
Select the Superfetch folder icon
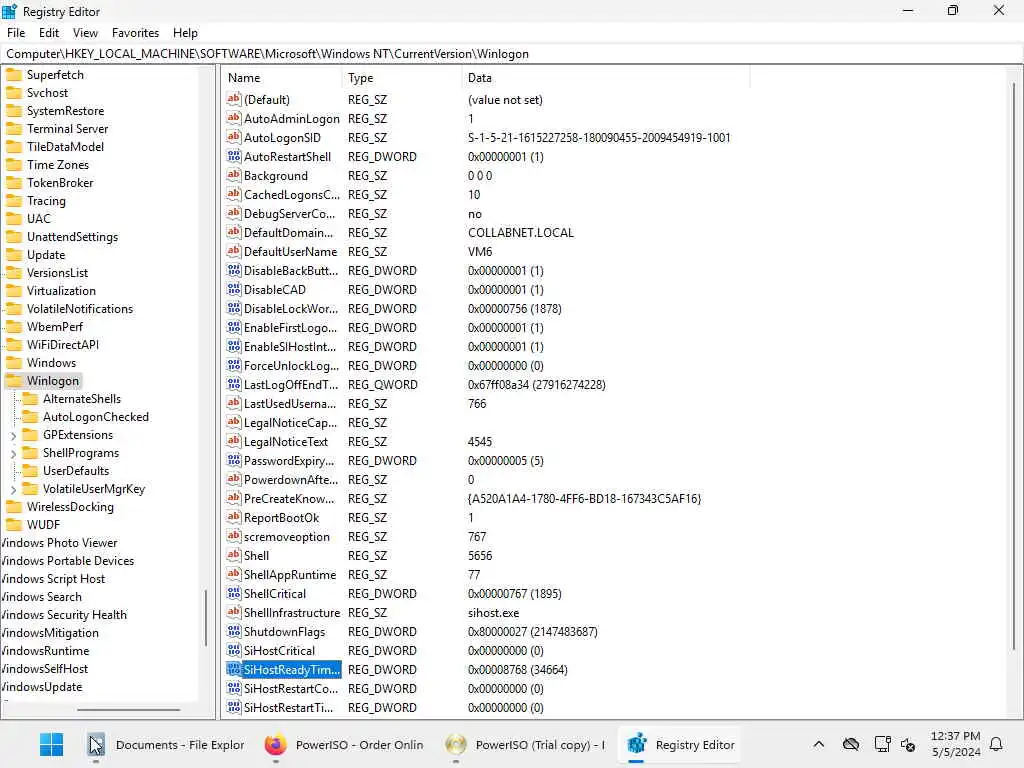(14, 74)
